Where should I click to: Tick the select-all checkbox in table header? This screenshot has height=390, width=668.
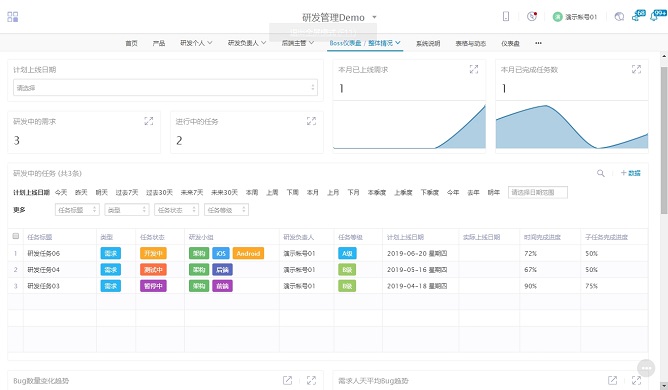16,236
